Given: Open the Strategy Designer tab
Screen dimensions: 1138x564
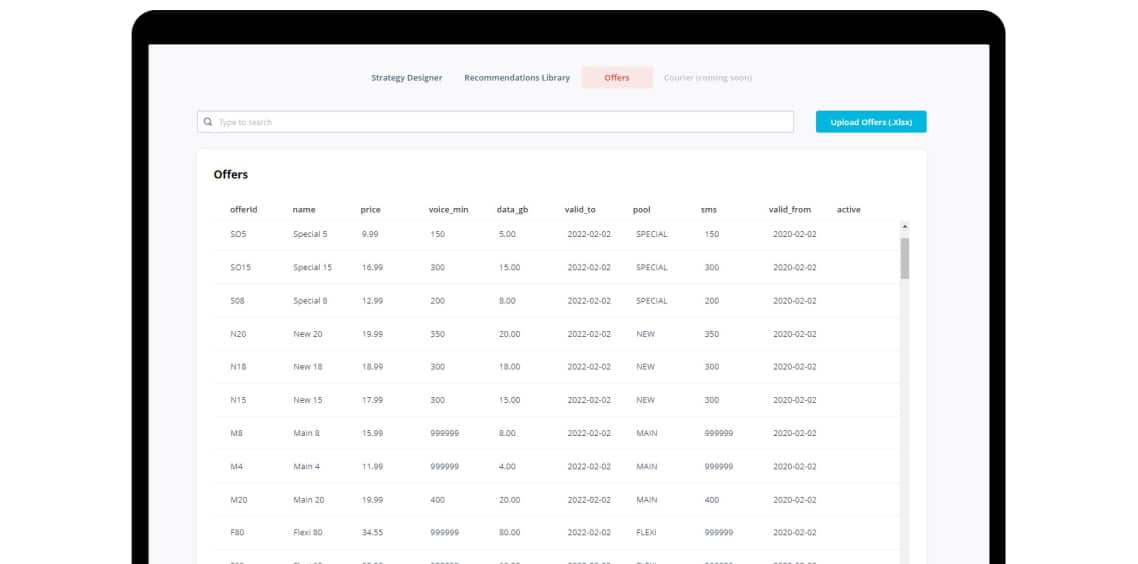Looking at the screenshot, I should pos(406,78).
